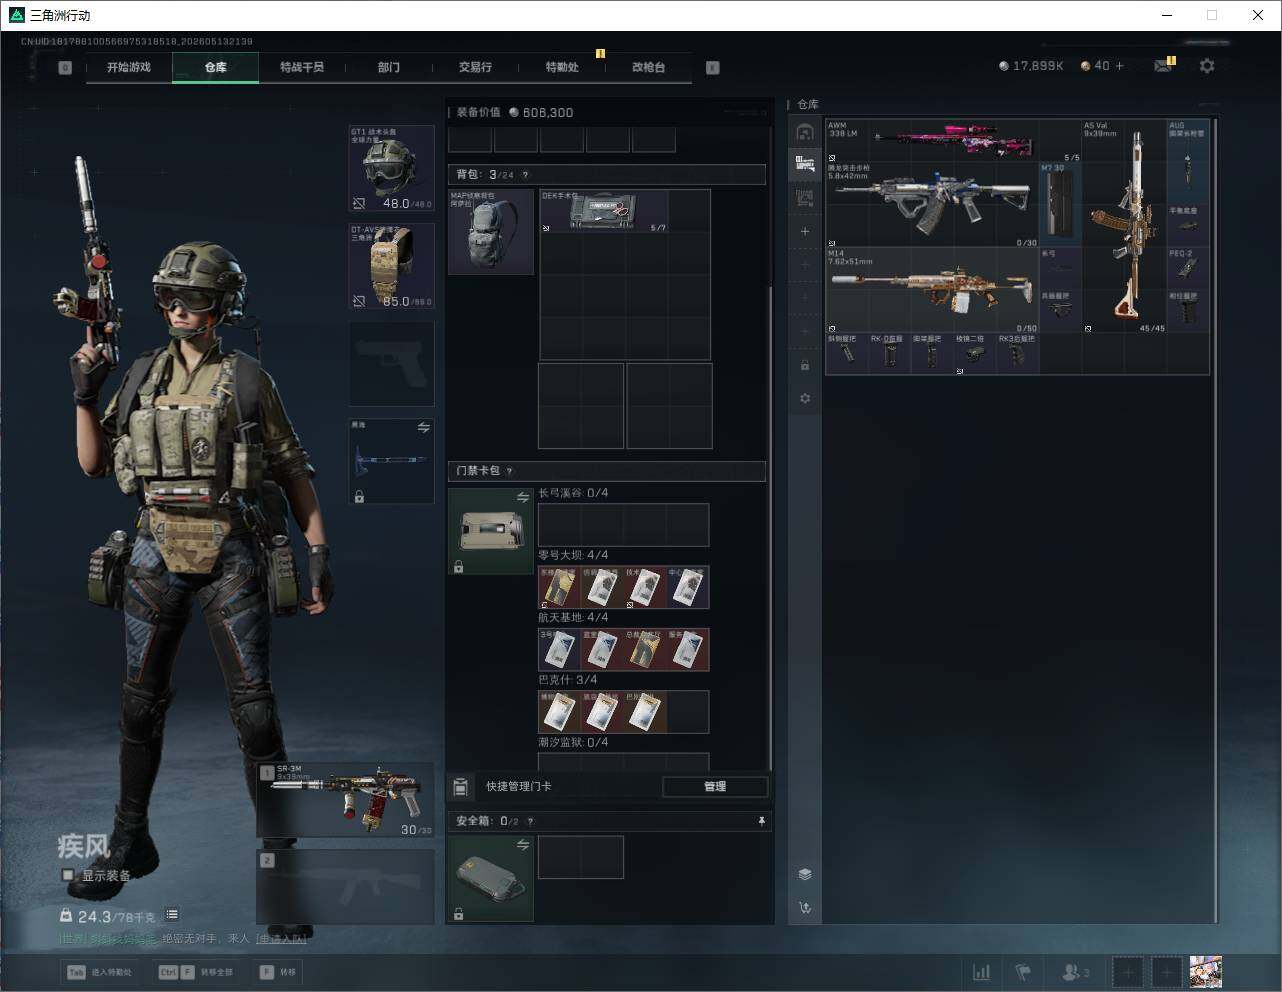
Task: Switch to the 特战干员 tab
Action: click(x=302, y=67)
